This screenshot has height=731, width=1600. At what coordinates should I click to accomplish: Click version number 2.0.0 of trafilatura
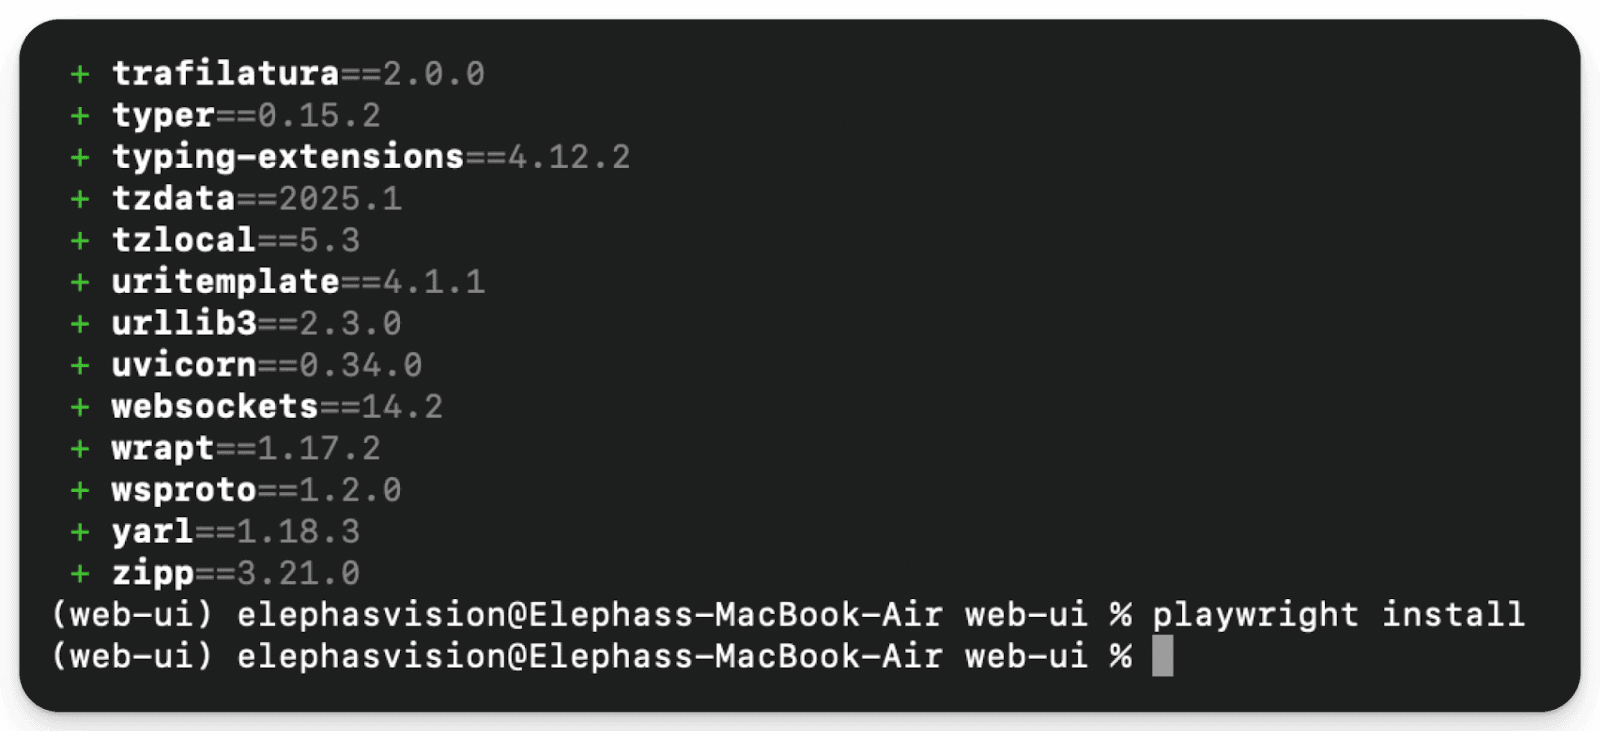(x=434, y=74)
